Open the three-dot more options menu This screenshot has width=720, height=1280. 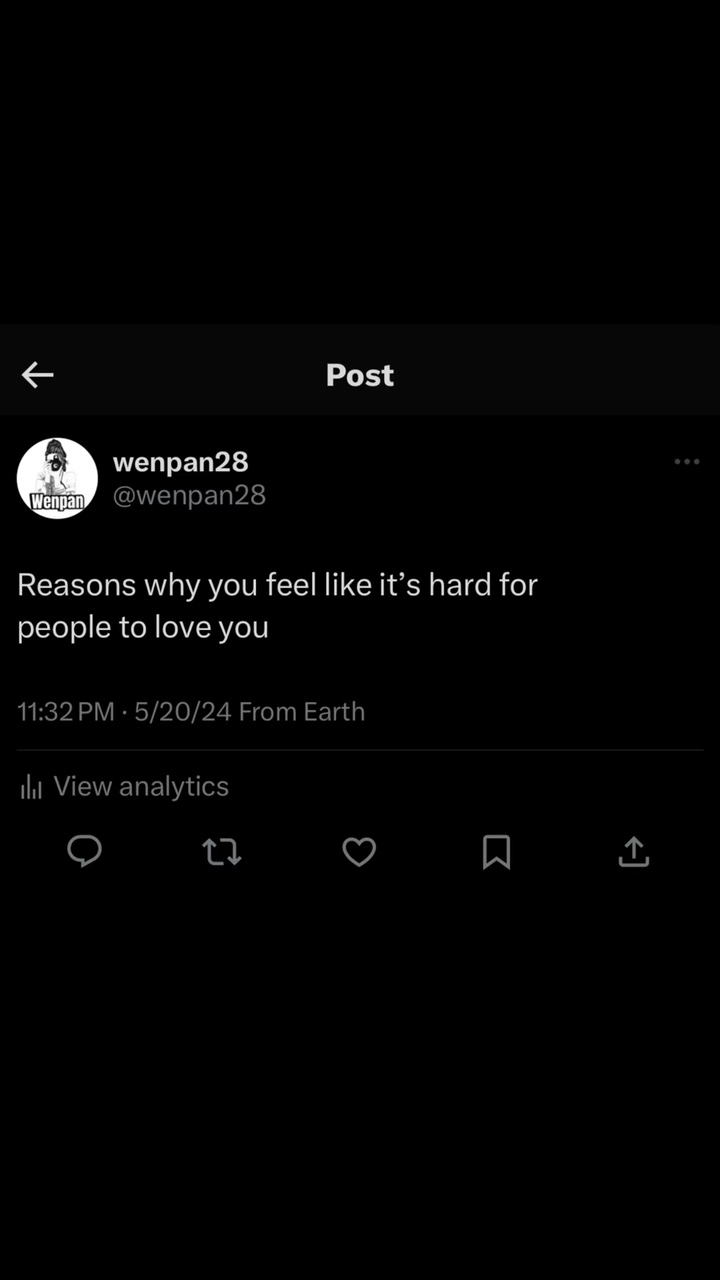pos(687,461)
